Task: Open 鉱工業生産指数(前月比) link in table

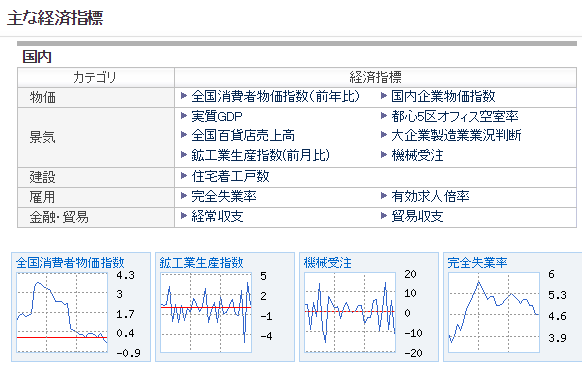Action: coord(260,155)
